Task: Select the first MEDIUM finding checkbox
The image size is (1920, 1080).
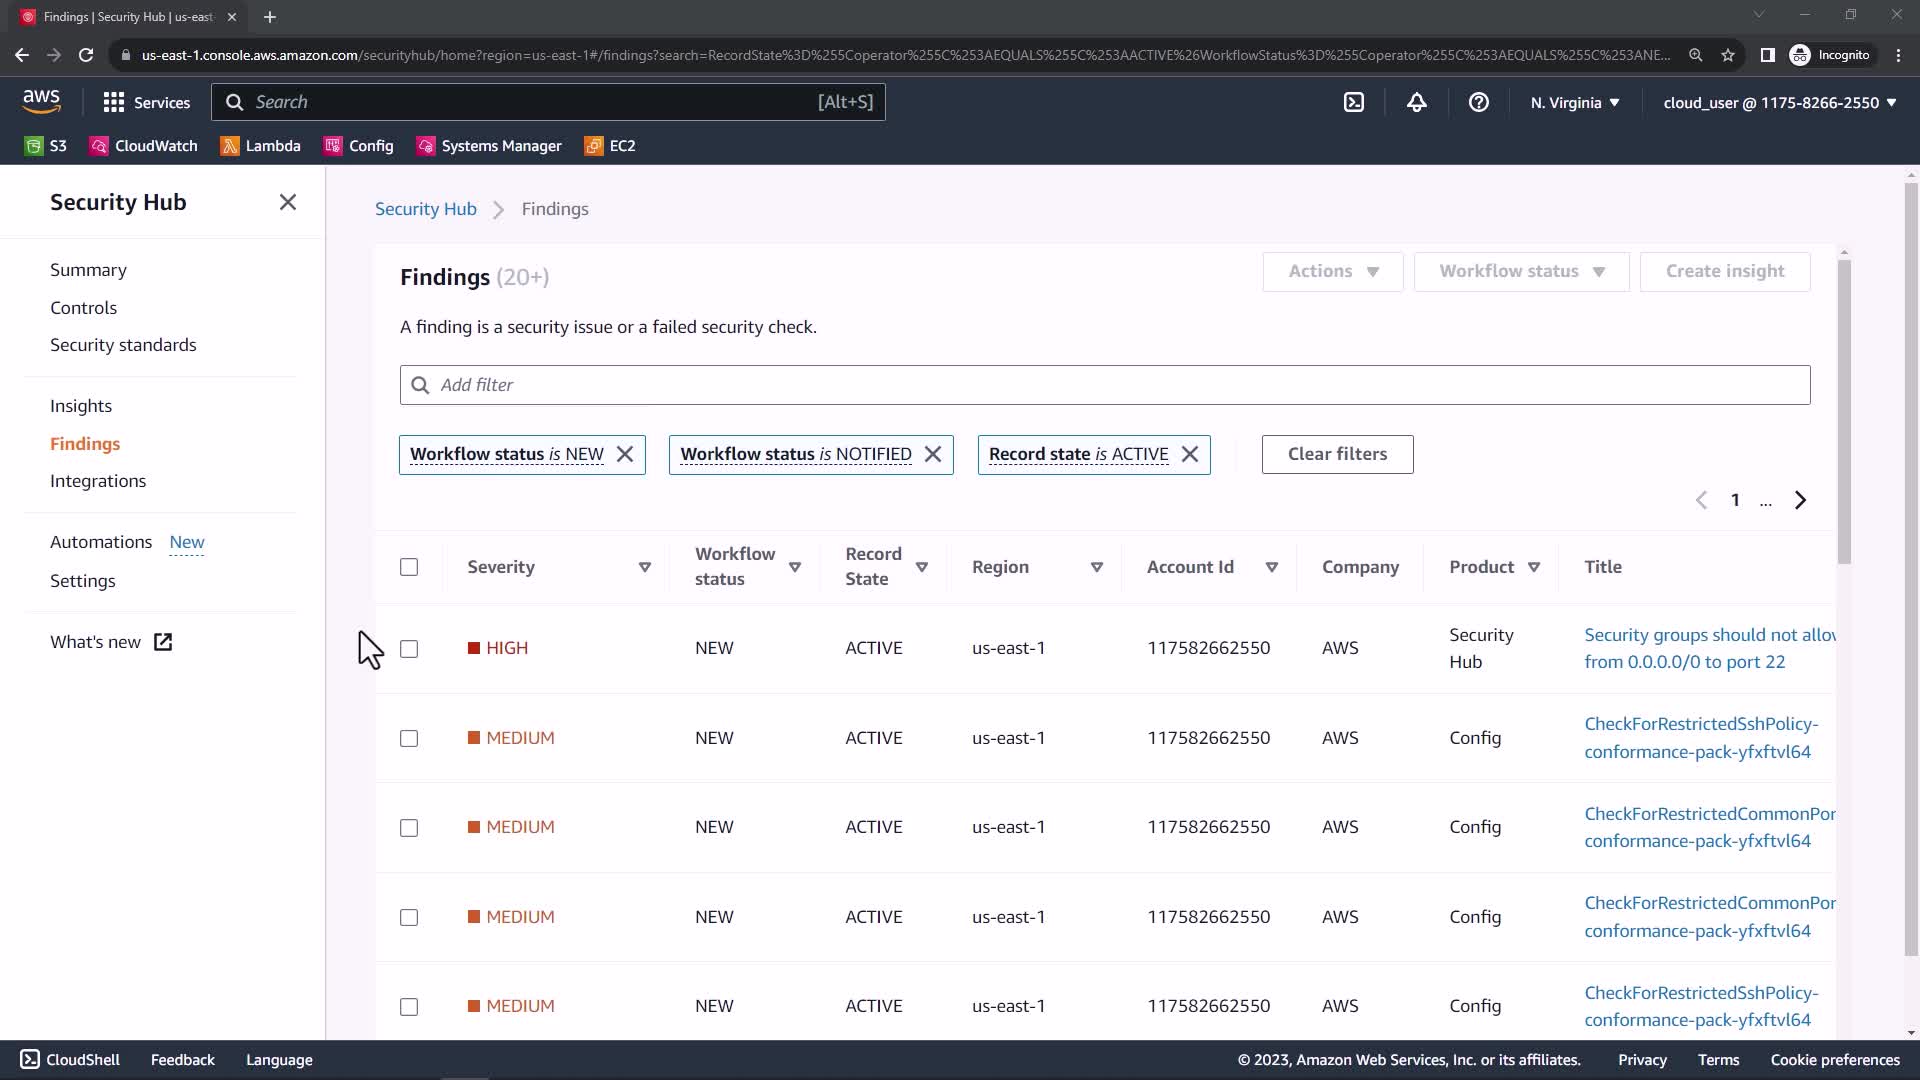Action: (x=409, y=738)
